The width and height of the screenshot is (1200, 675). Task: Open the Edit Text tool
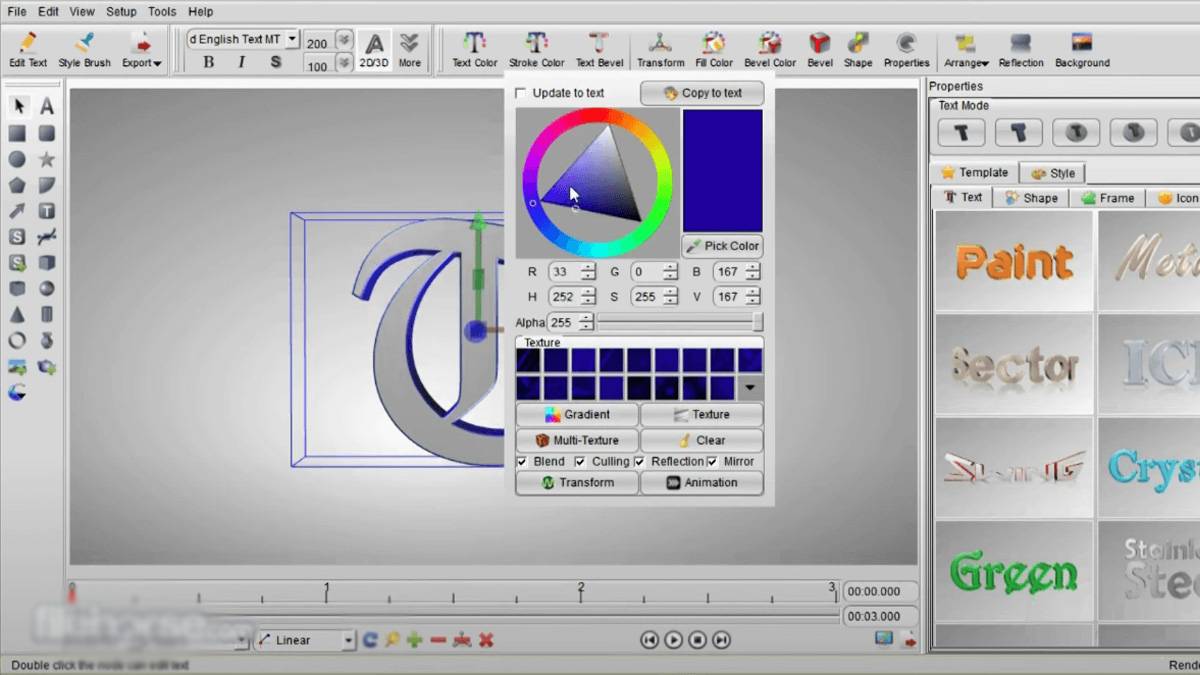[28, 50]
